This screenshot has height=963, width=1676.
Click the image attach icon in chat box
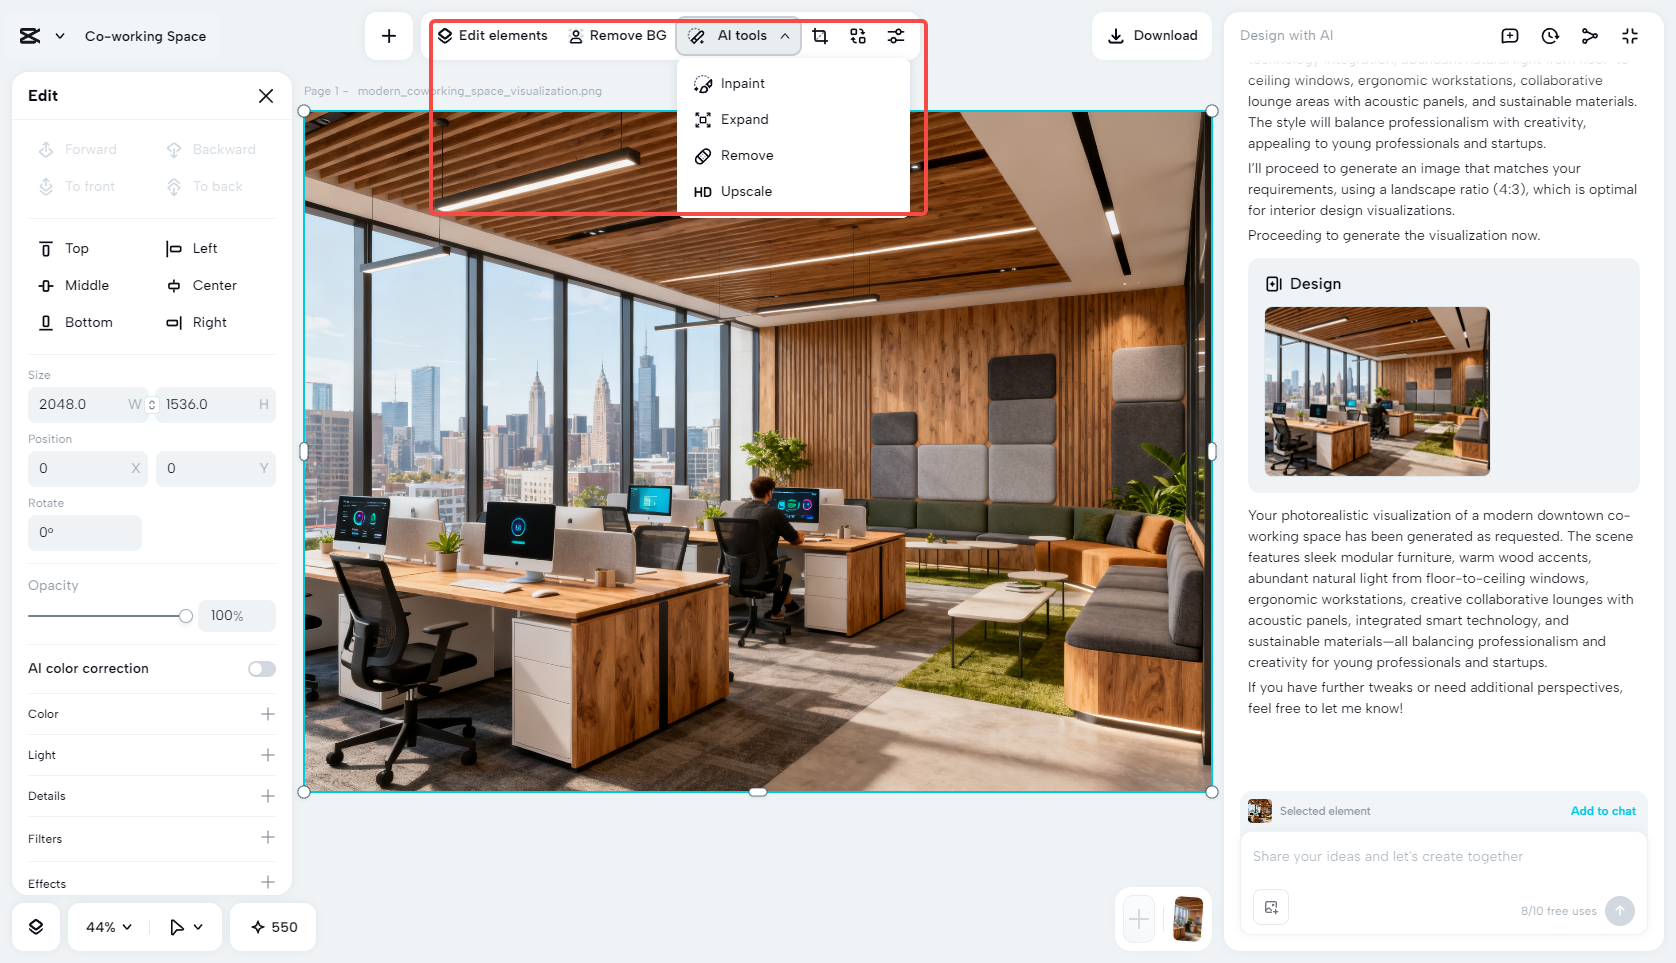tap(1271, 907)
